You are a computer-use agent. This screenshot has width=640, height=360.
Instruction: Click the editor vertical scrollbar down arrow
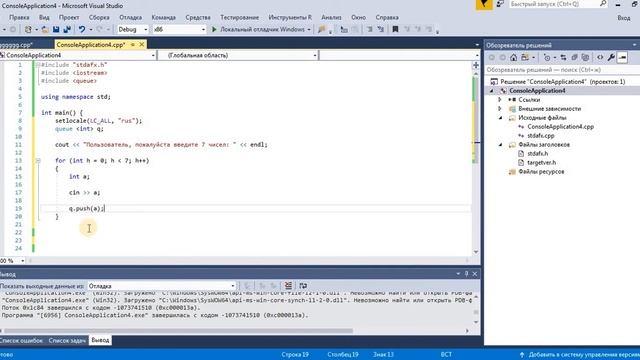(476, 252)
